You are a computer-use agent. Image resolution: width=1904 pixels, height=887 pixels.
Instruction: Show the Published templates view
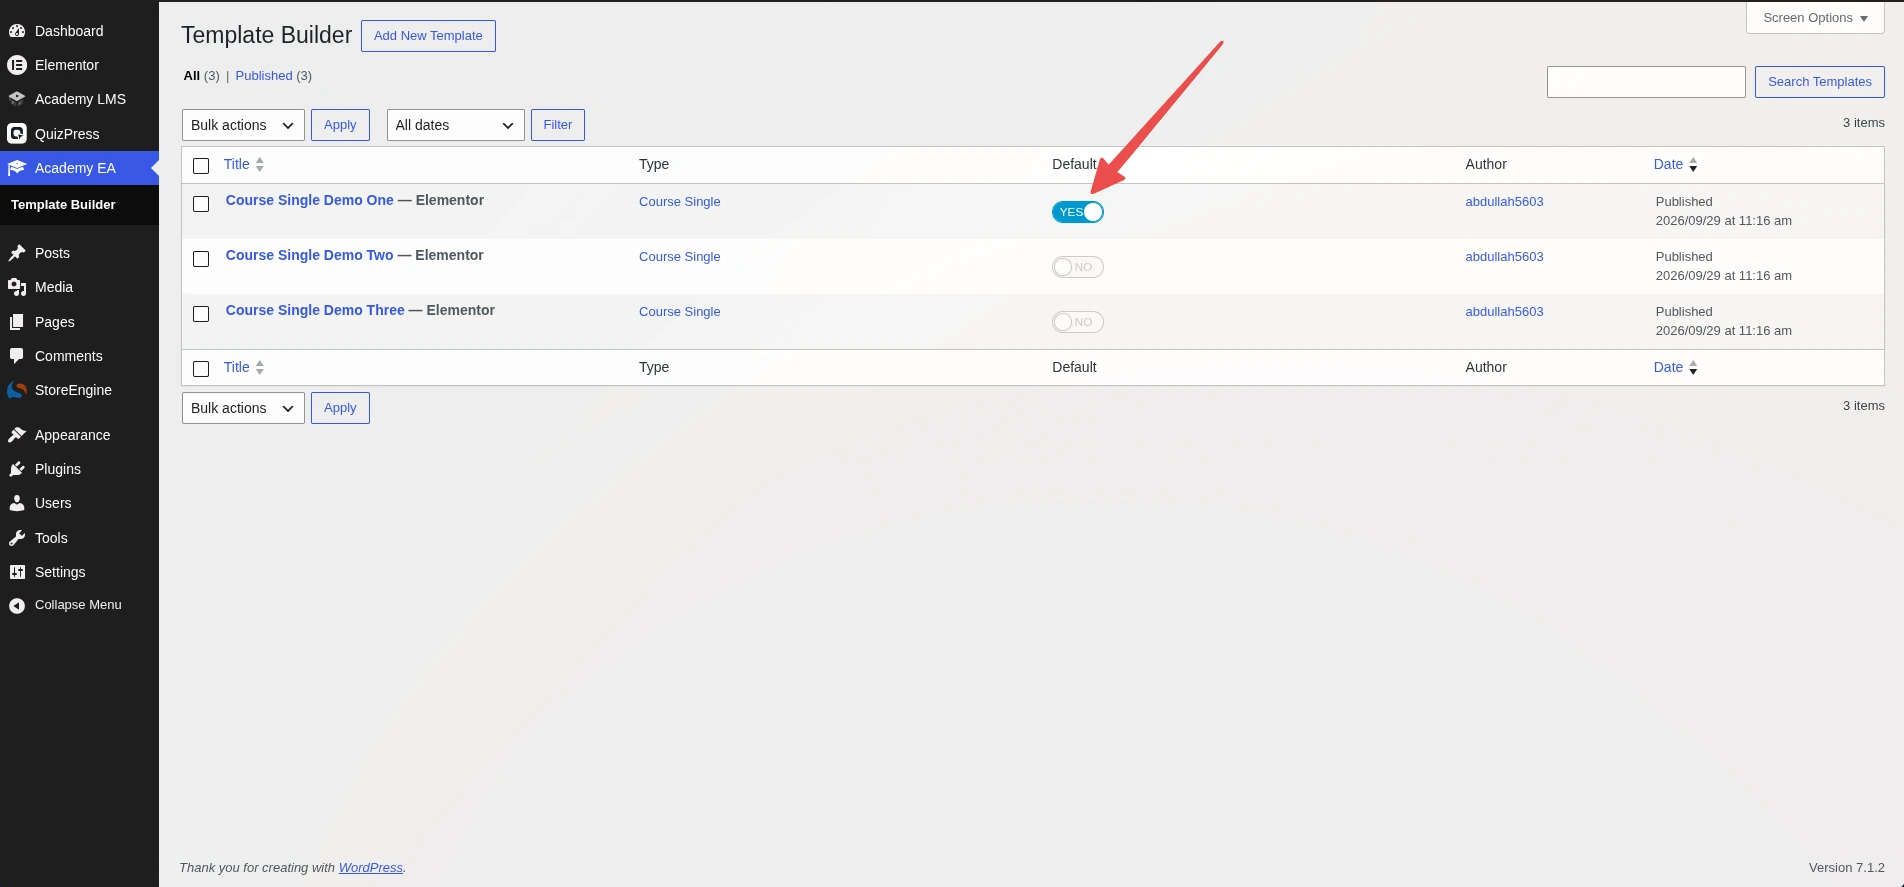[x=264, y=76]
